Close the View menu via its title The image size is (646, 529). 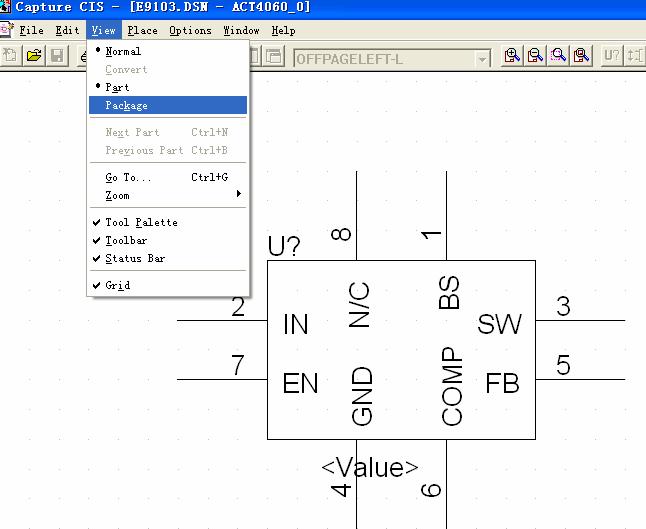[104, 30]
